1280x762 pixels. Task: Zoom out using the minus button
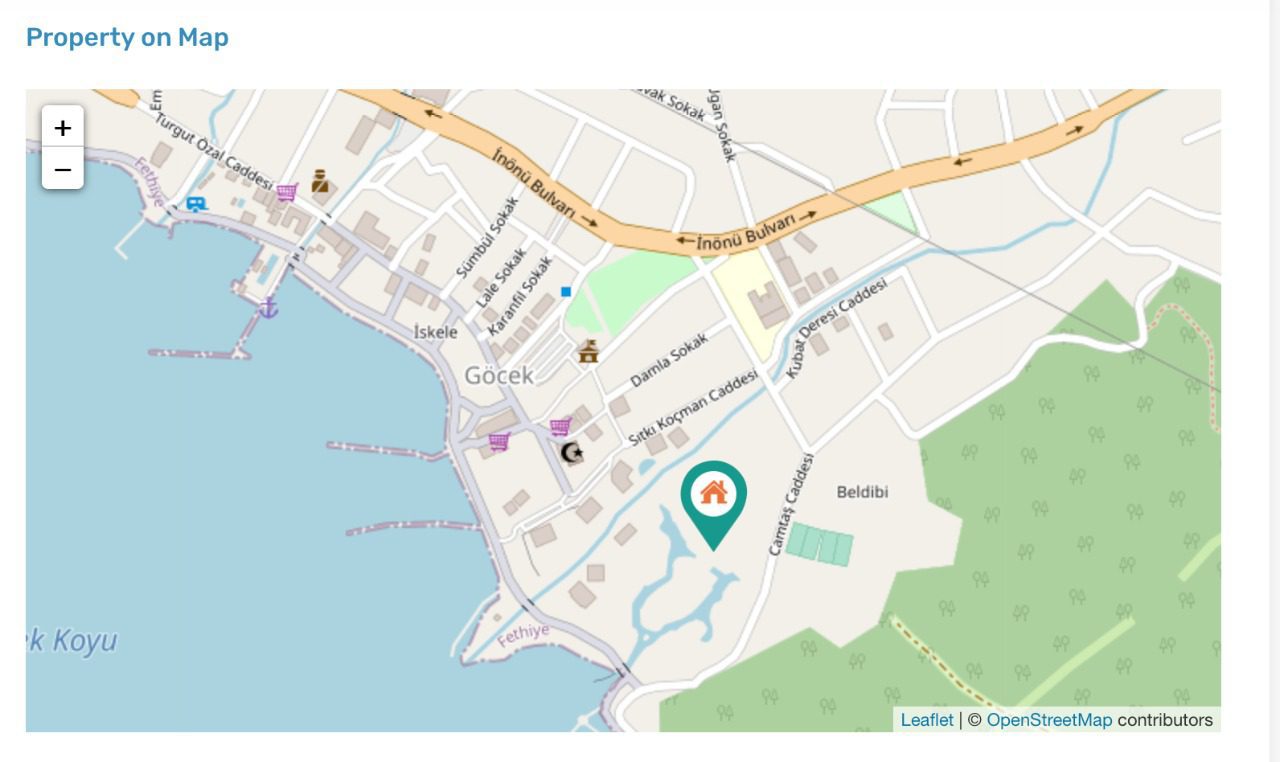63,169
